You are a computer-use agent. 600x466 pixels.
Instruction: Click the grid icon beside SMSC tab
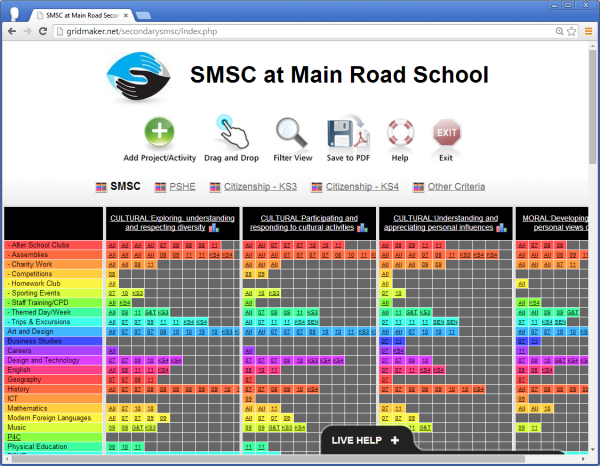tap(101, 187)
